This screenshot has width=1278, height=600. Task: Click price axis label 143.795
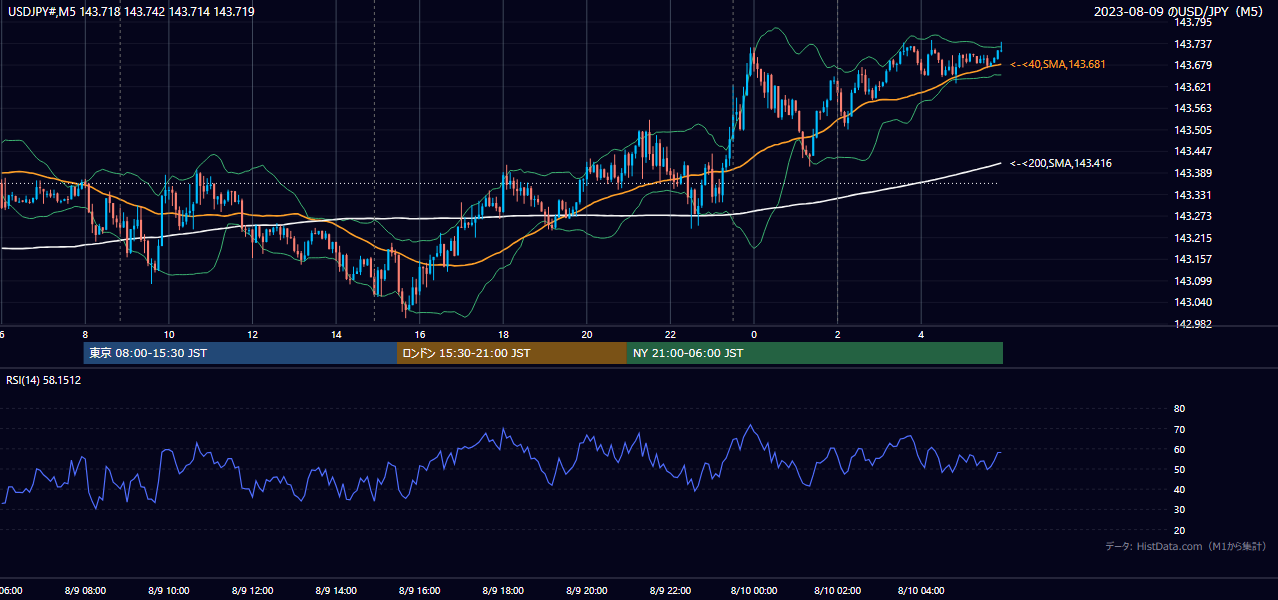tap(1193, 22)
